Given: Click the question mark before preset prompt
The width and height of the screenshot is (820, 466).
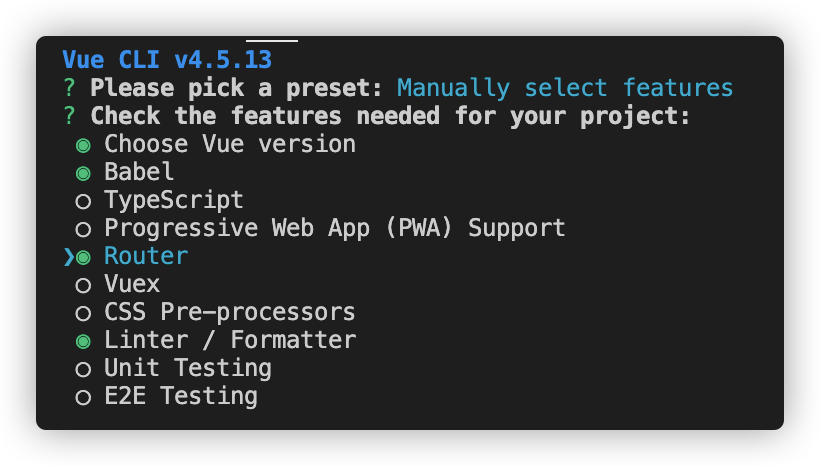Looking at the screenshot, I should point(69,88).
